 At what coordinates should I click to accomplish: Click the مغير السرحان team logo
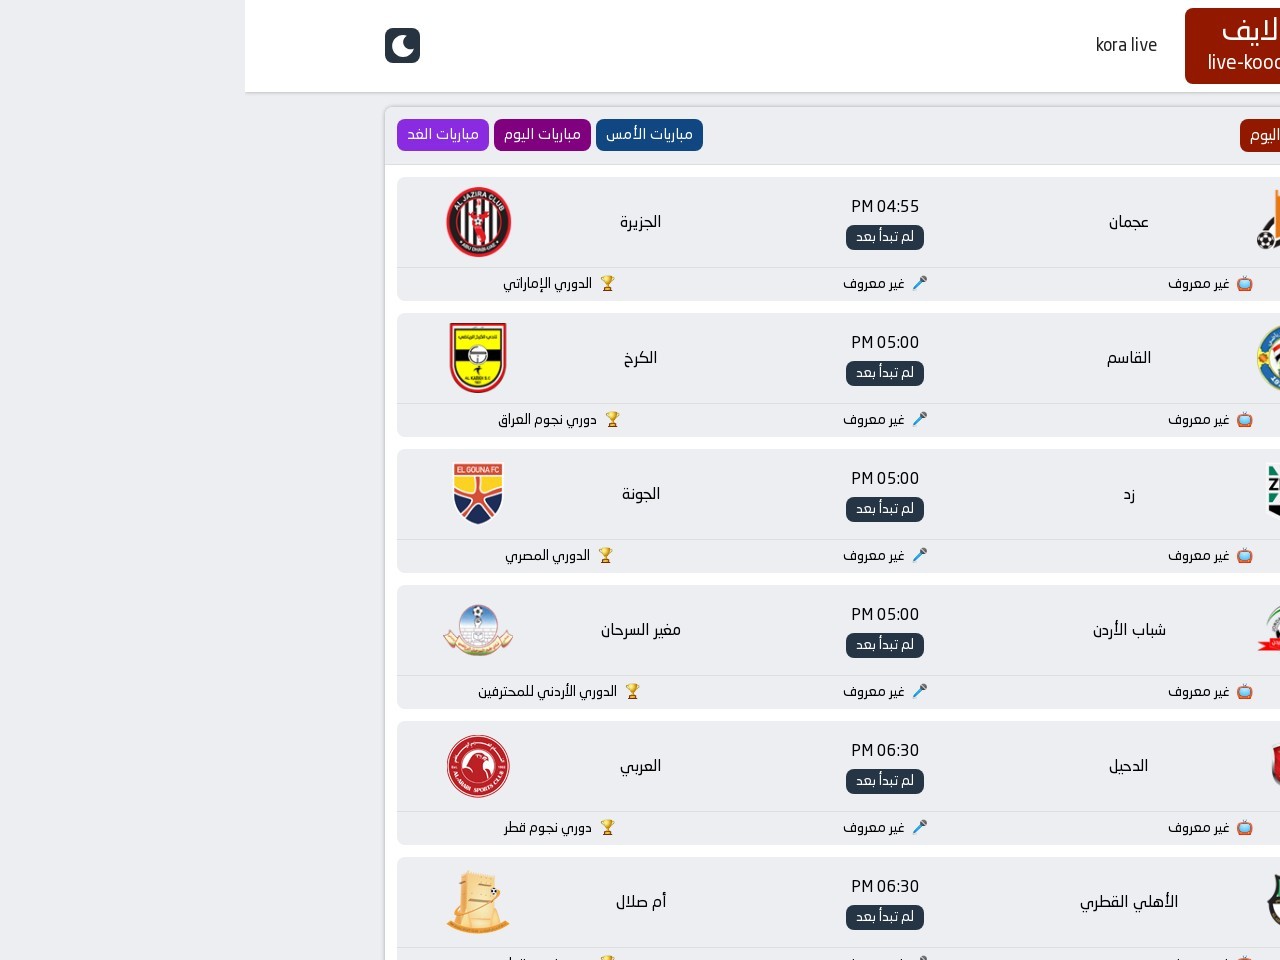pos(478,630)
